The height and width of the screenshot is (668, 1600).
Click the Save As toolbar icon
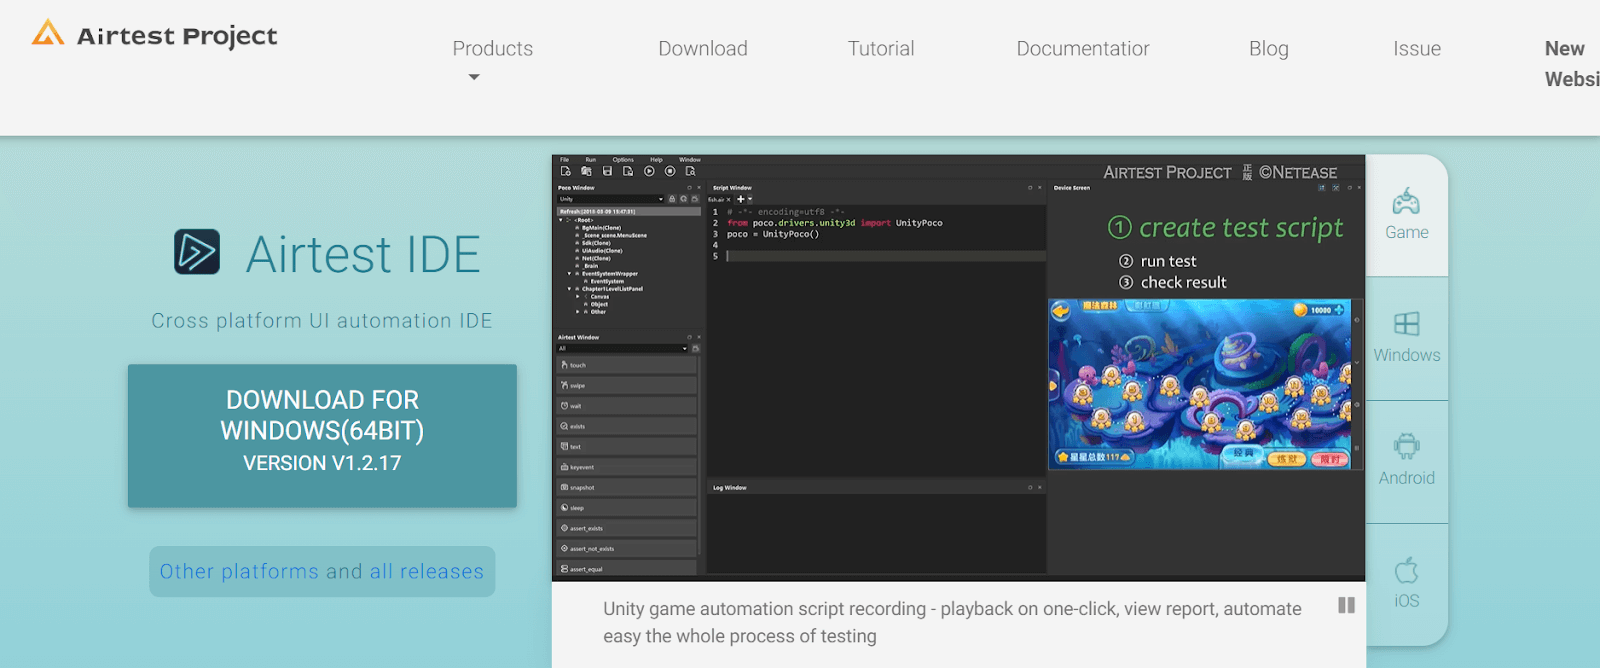628,171
